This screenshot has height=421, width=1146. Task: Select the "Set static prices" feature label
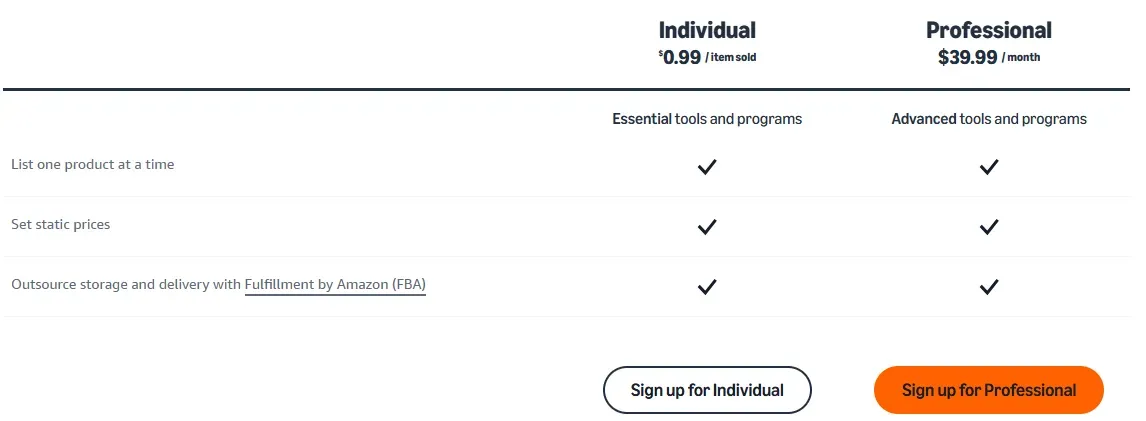point(61,225)
